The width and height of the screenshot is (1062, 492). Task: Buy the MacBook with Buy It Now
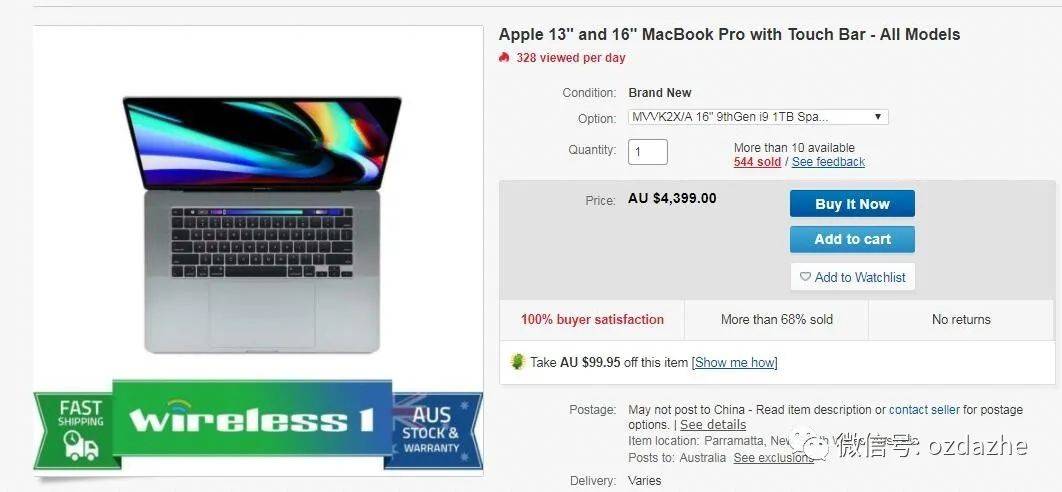coord(852,204)
